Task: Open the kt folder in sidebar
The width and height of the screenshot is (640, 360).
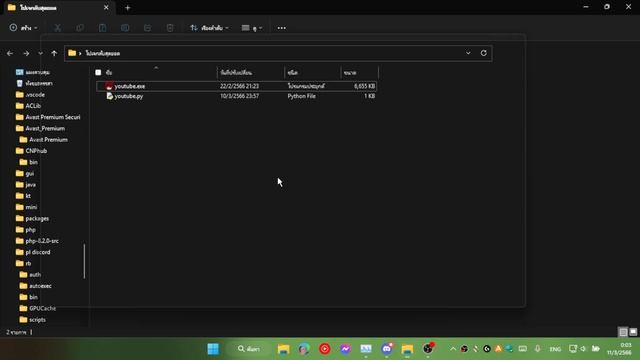Action: pyautogui.click(x=23, y=196)
